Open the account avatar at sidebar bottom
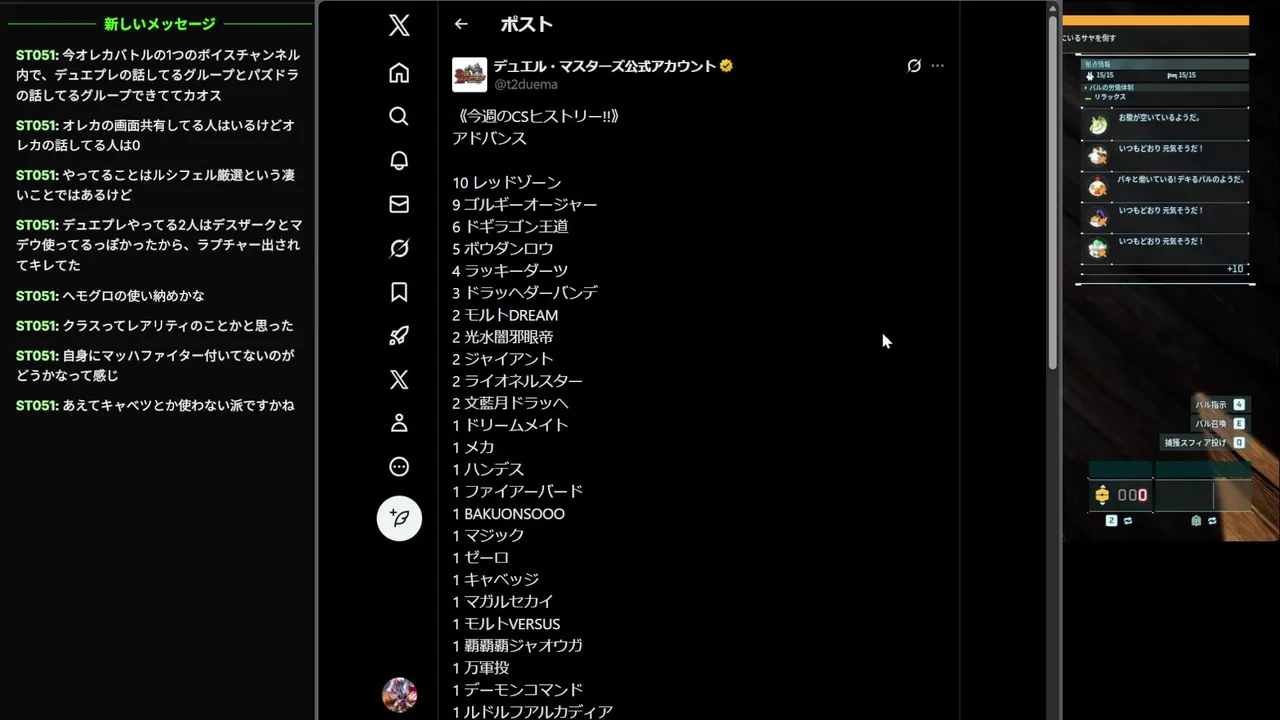The width and height of the screenshot is (1280, 720). (399, 694)
